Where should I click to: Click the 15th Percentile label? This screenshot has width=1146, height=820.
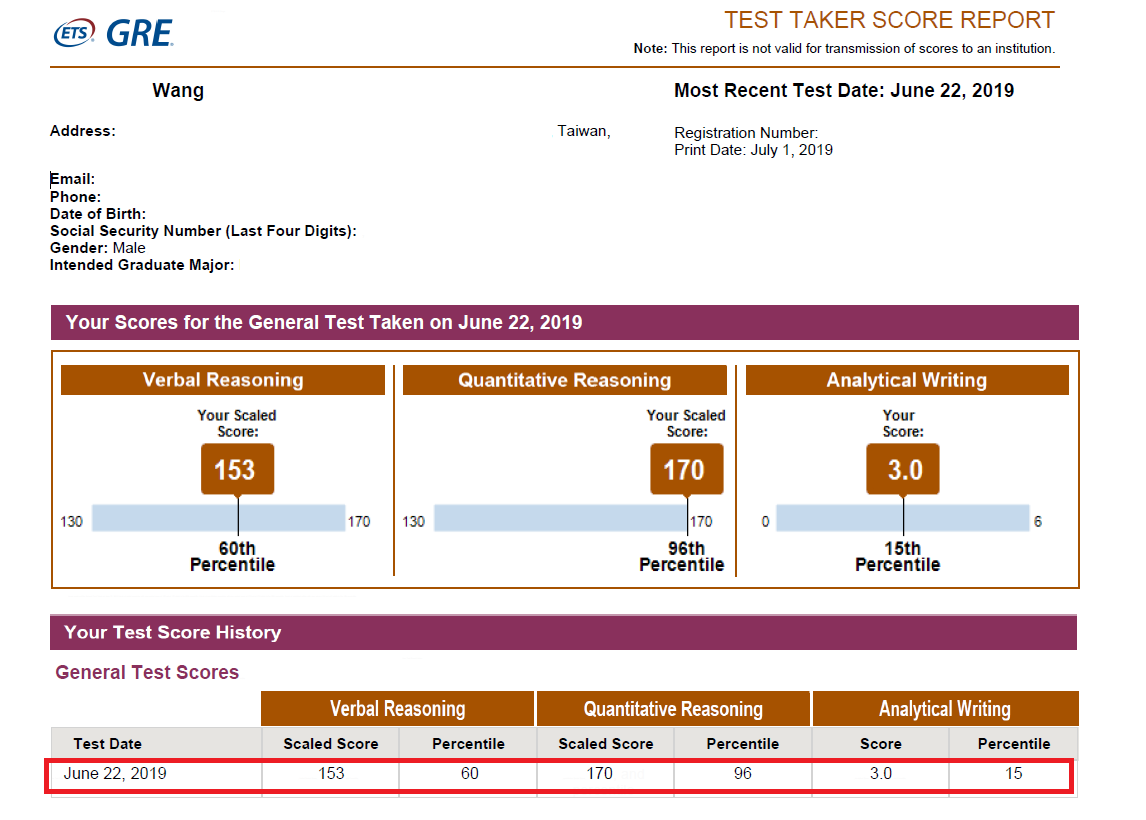898,556
